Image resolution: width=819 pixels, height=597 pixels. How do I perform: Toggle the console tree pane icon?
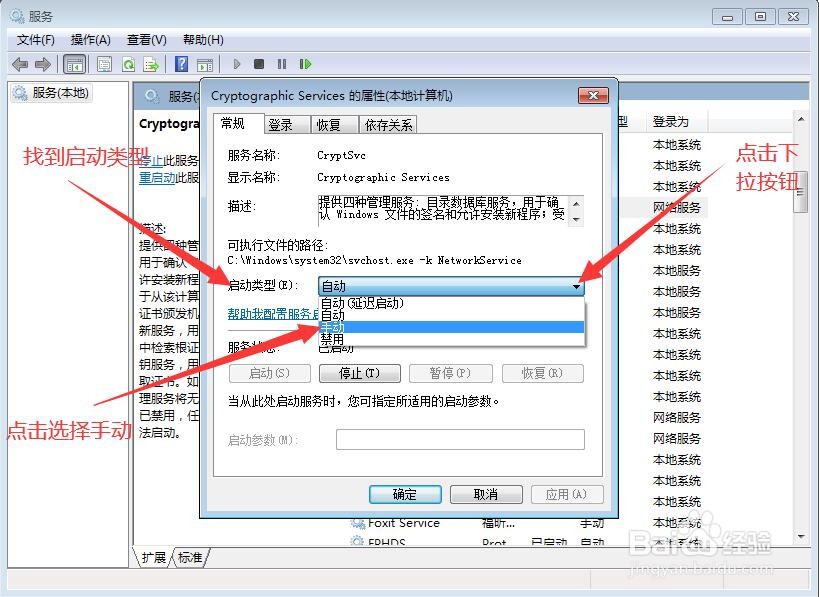coord(75,64)
